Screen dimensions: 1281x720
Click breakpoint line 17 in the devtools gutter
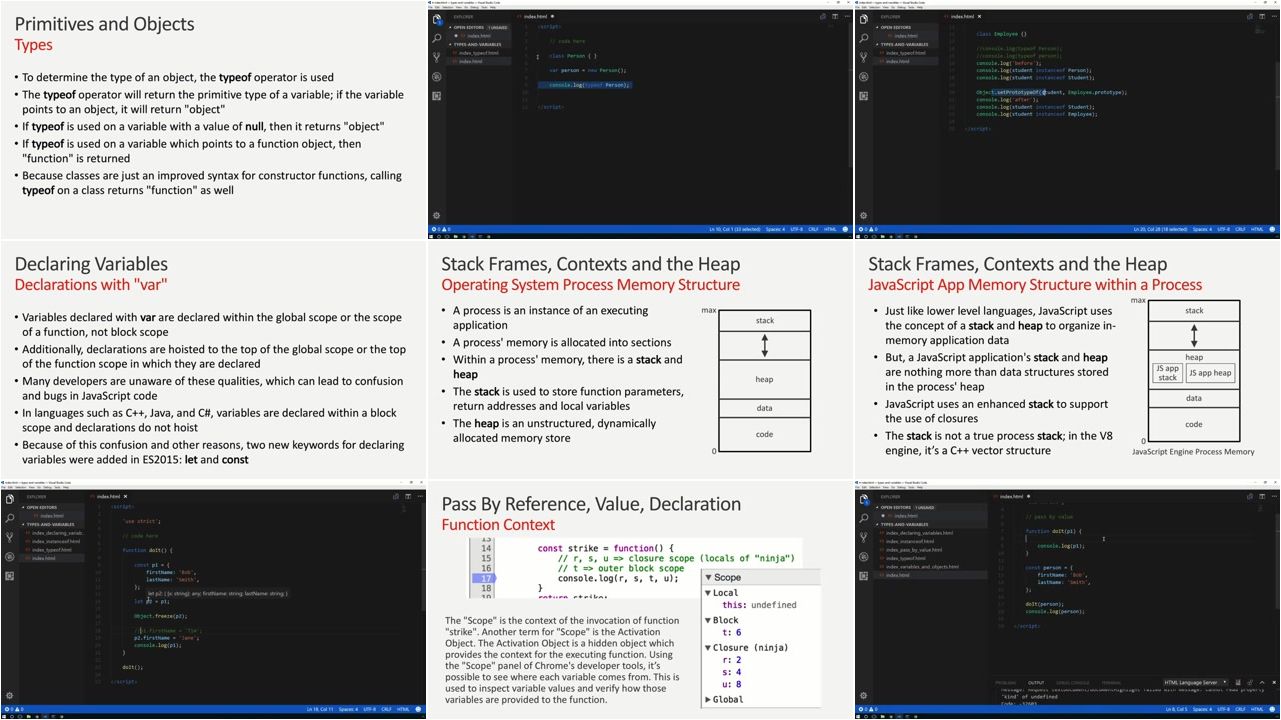485,579
